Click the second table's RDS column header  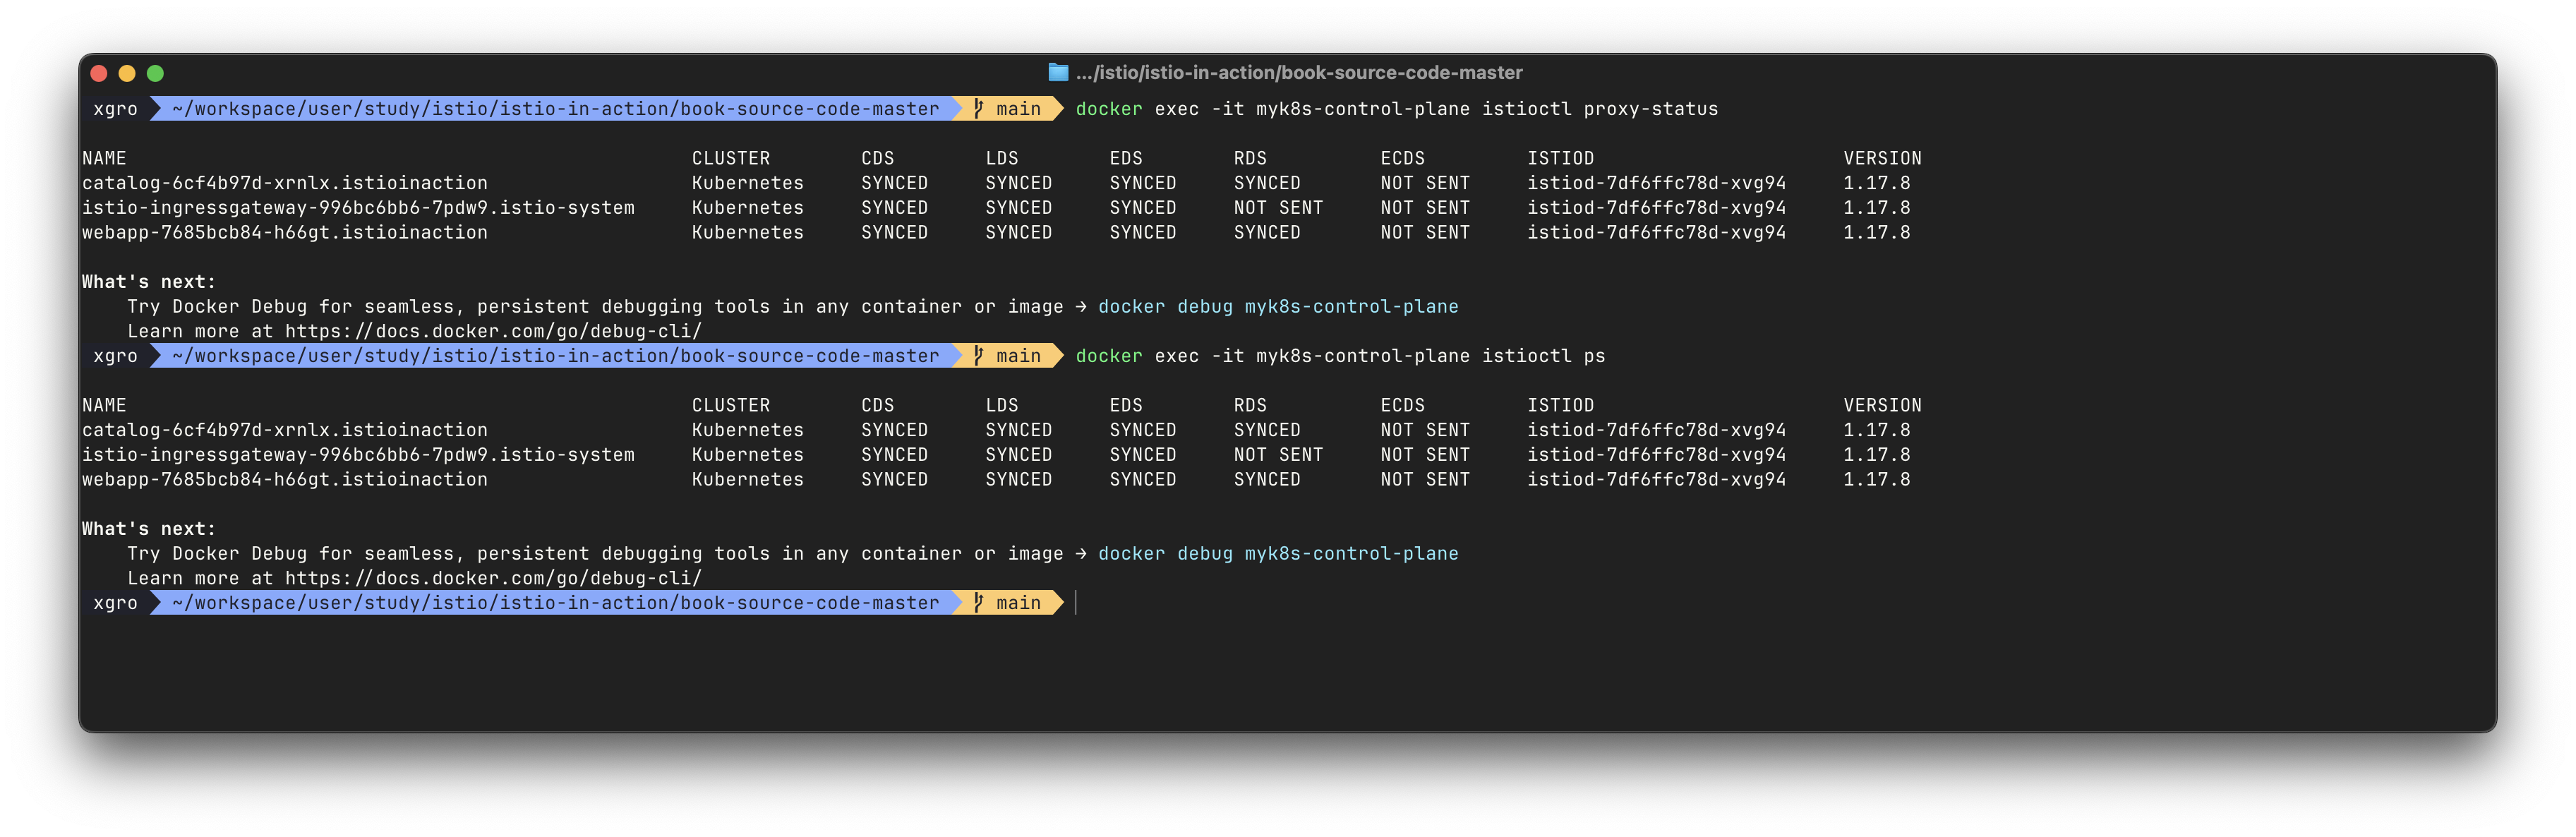(1250, 405)
